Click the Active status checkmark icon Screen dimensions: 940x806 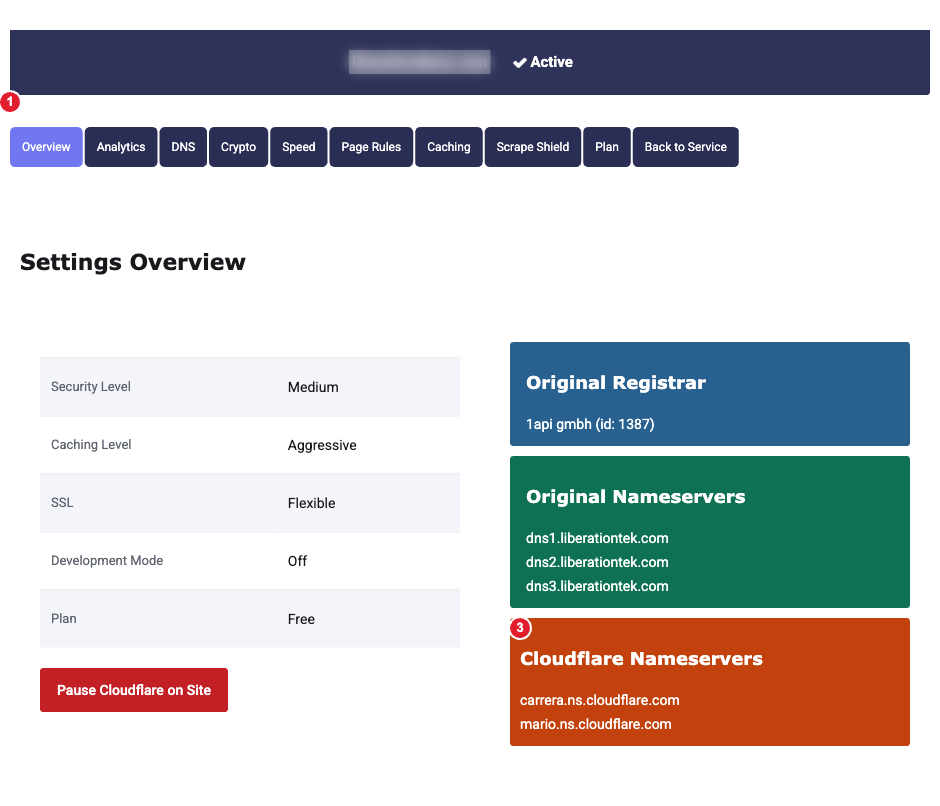click(x=520, y=62)
